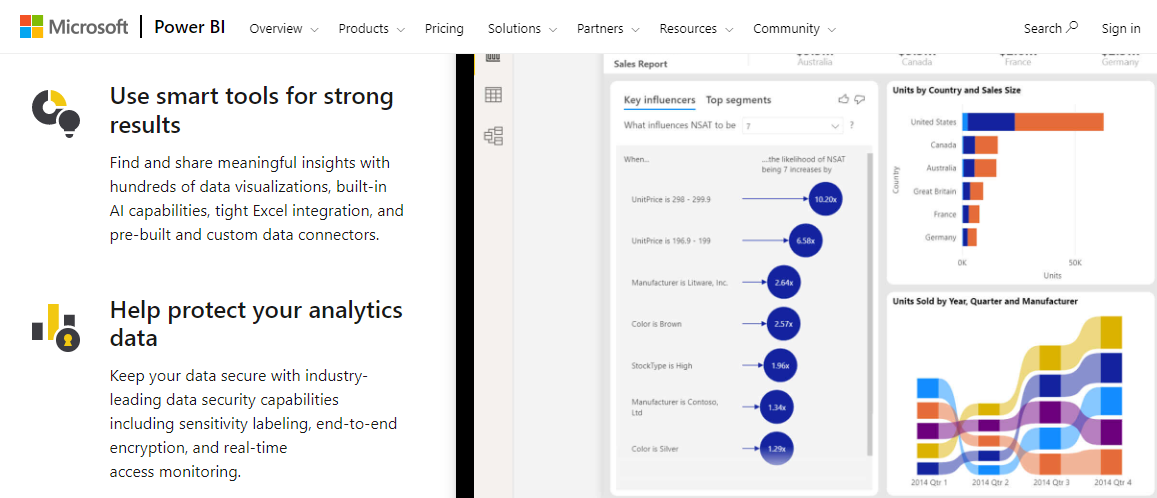Open the Model relationships view icon
Image resolution: width=1157 pixels, height=498 pixels.
coord(493,136)
